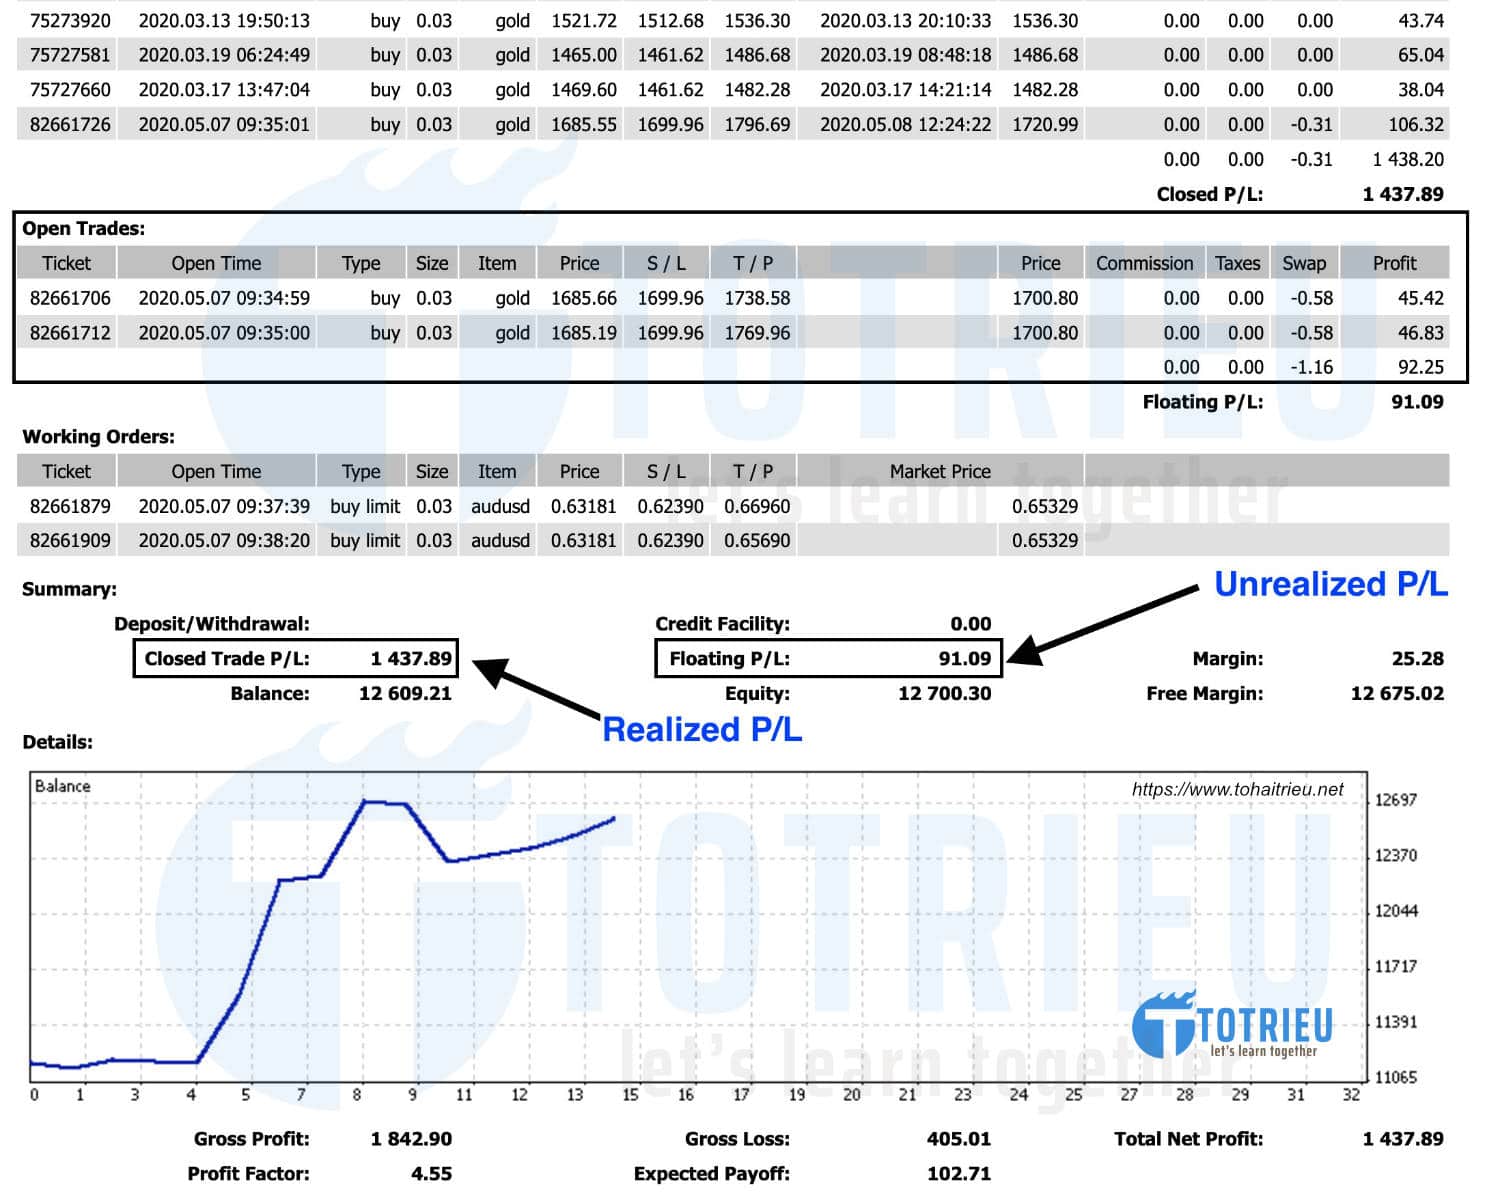Click the Total Net Profit value
The width and height of the screenshot is (1500, 1194).
[x=1402, y=1138]
